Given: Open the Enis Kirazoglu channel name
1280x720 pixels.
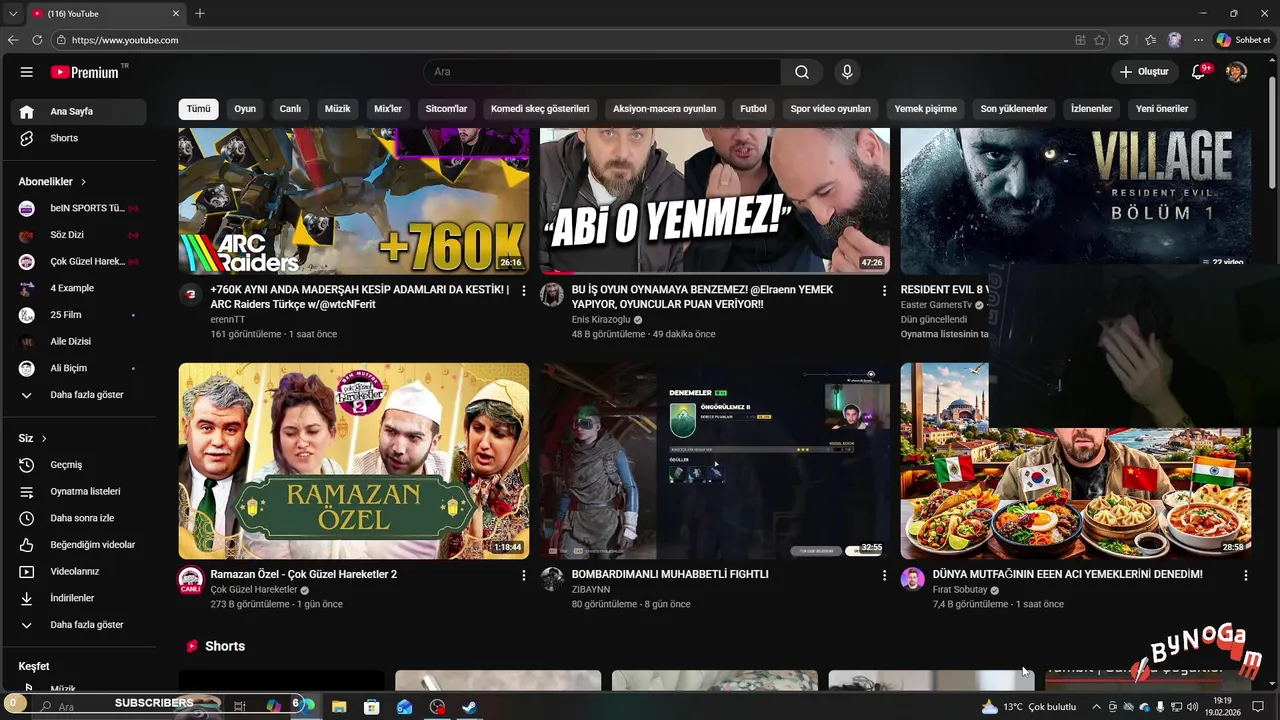Looking at the screenshot, I should click(601, 320).
